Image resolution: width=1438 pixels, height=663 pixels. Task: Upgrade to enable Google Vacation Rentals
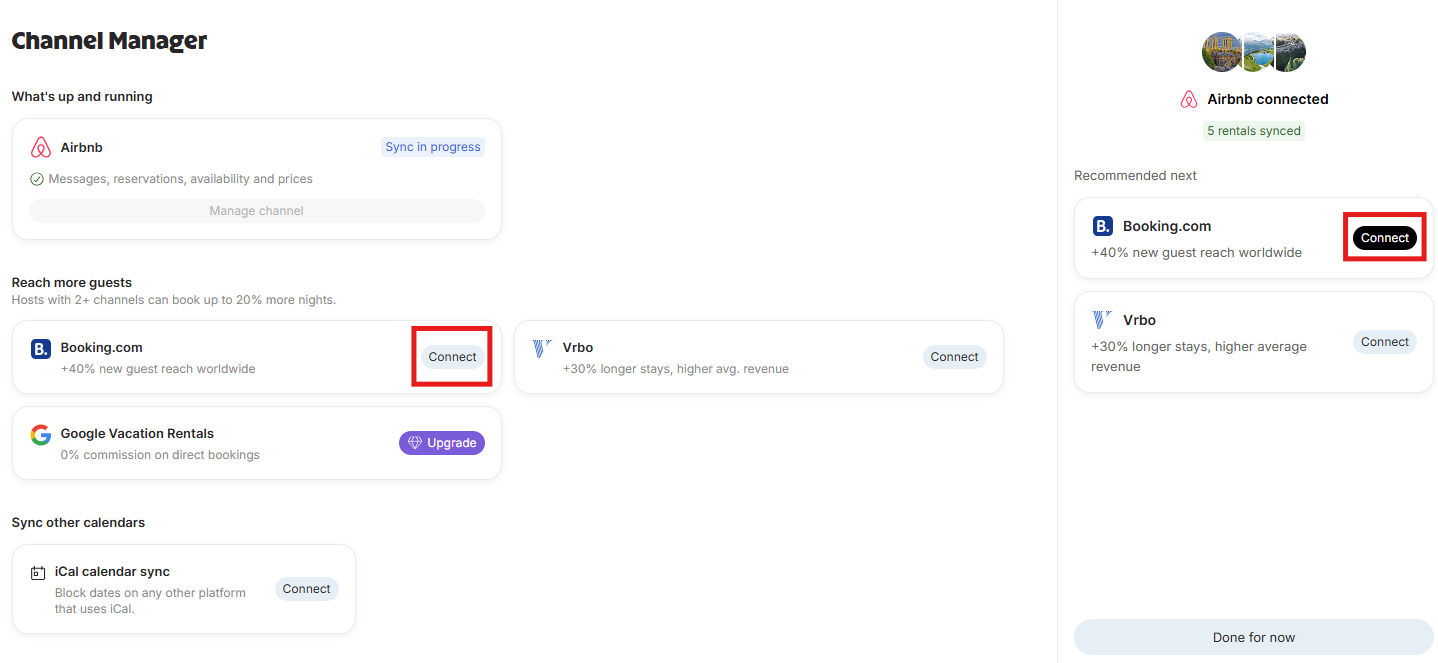click(x=442, y=443)
